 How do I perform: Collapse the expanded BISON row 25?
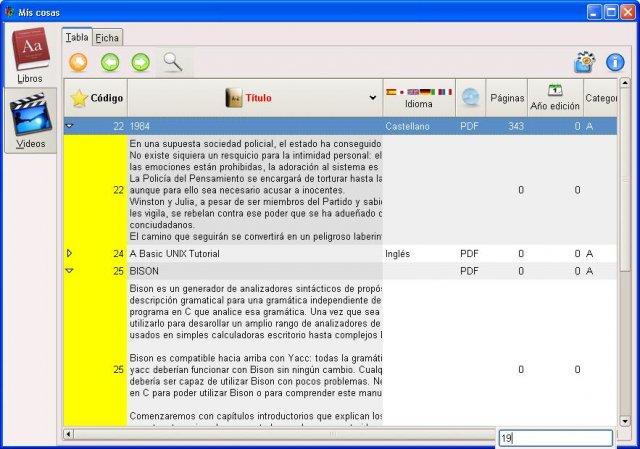70,271
